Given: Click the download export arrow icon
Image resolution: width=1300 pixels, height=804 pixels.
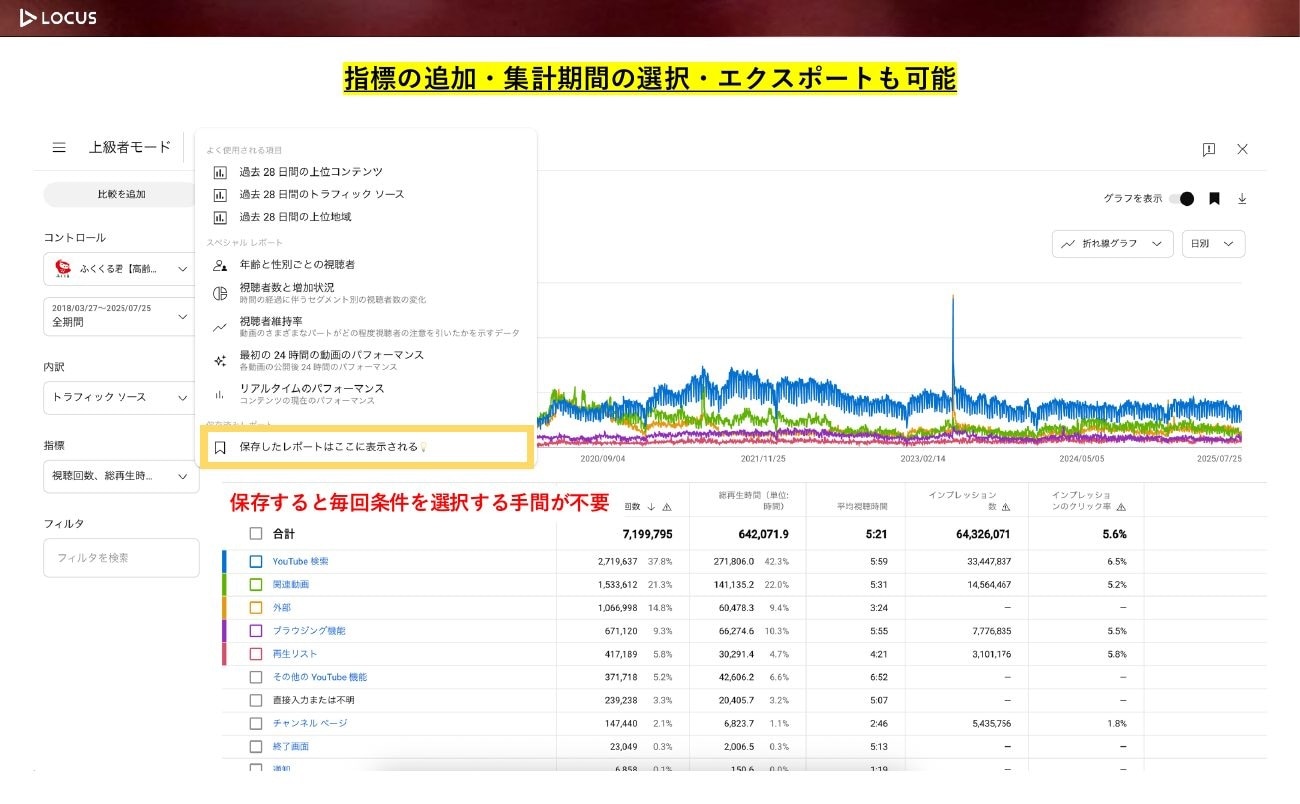Looking at the screenshot, I should pos(1242,199).
